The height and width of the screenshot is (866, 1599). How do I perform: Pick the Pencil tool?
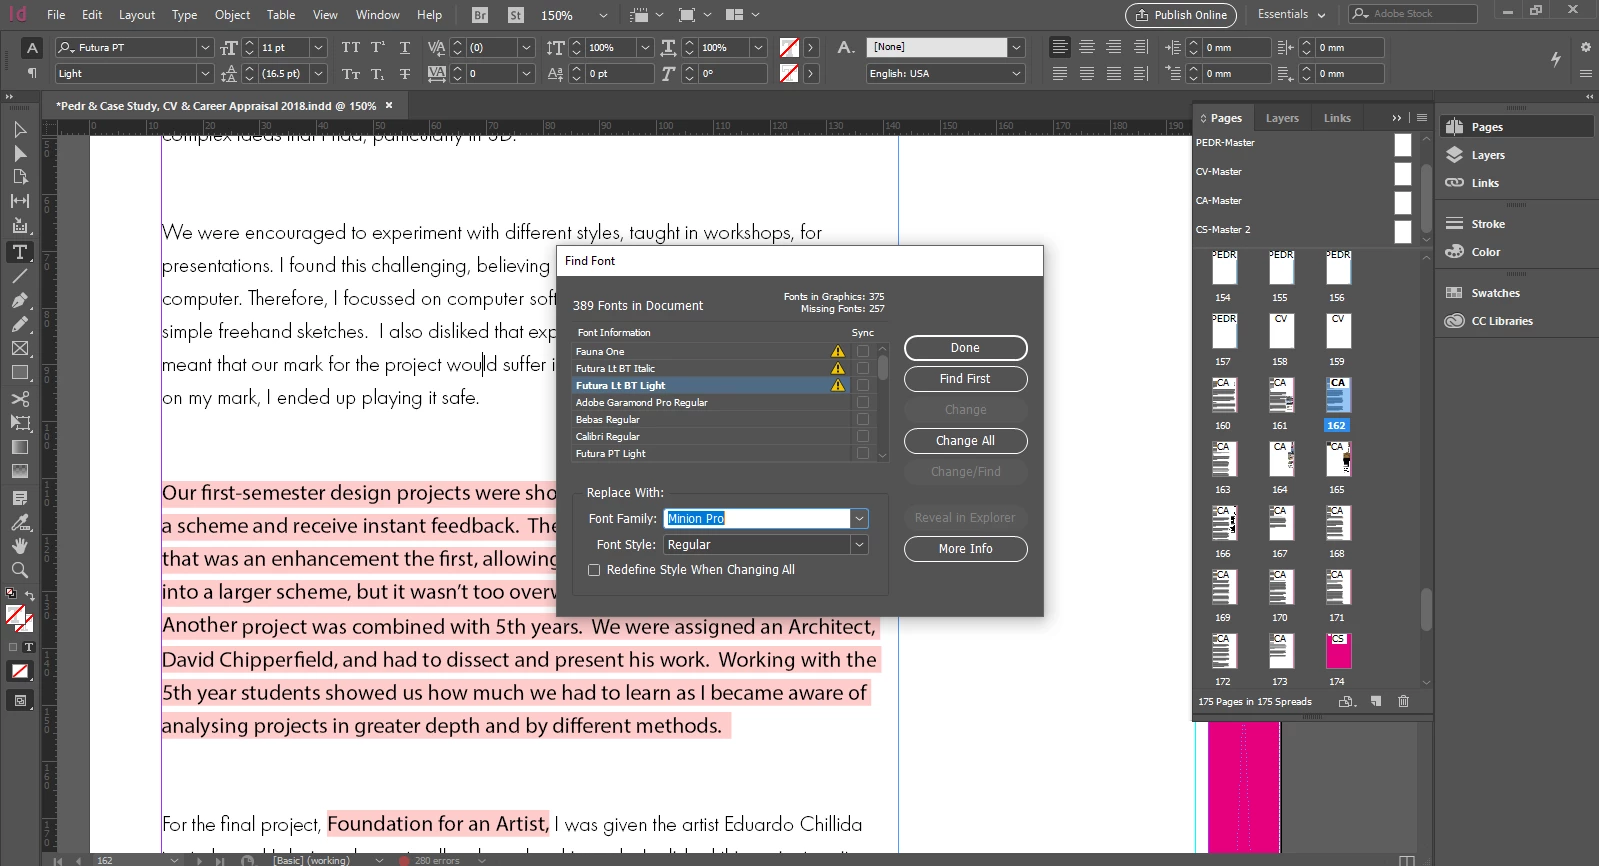click(x=20, y=324)
